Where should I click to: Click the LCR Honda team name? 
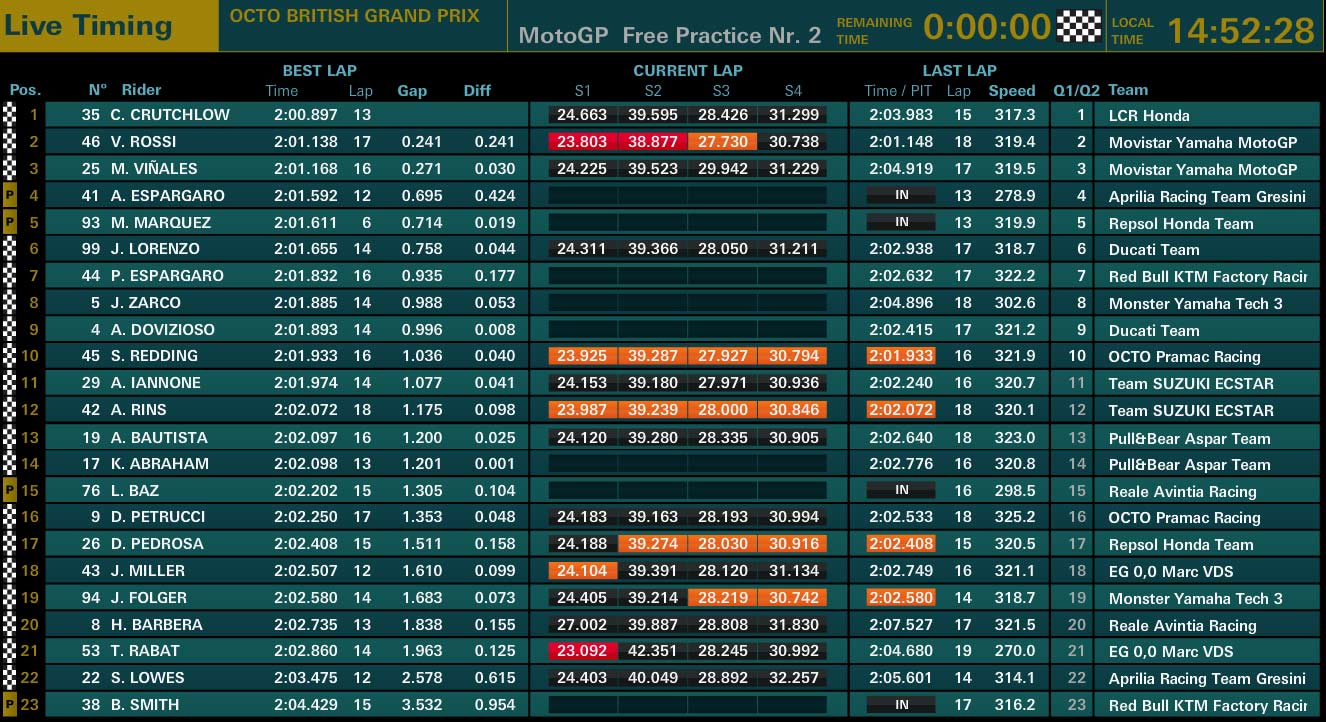coord(1149,115)
